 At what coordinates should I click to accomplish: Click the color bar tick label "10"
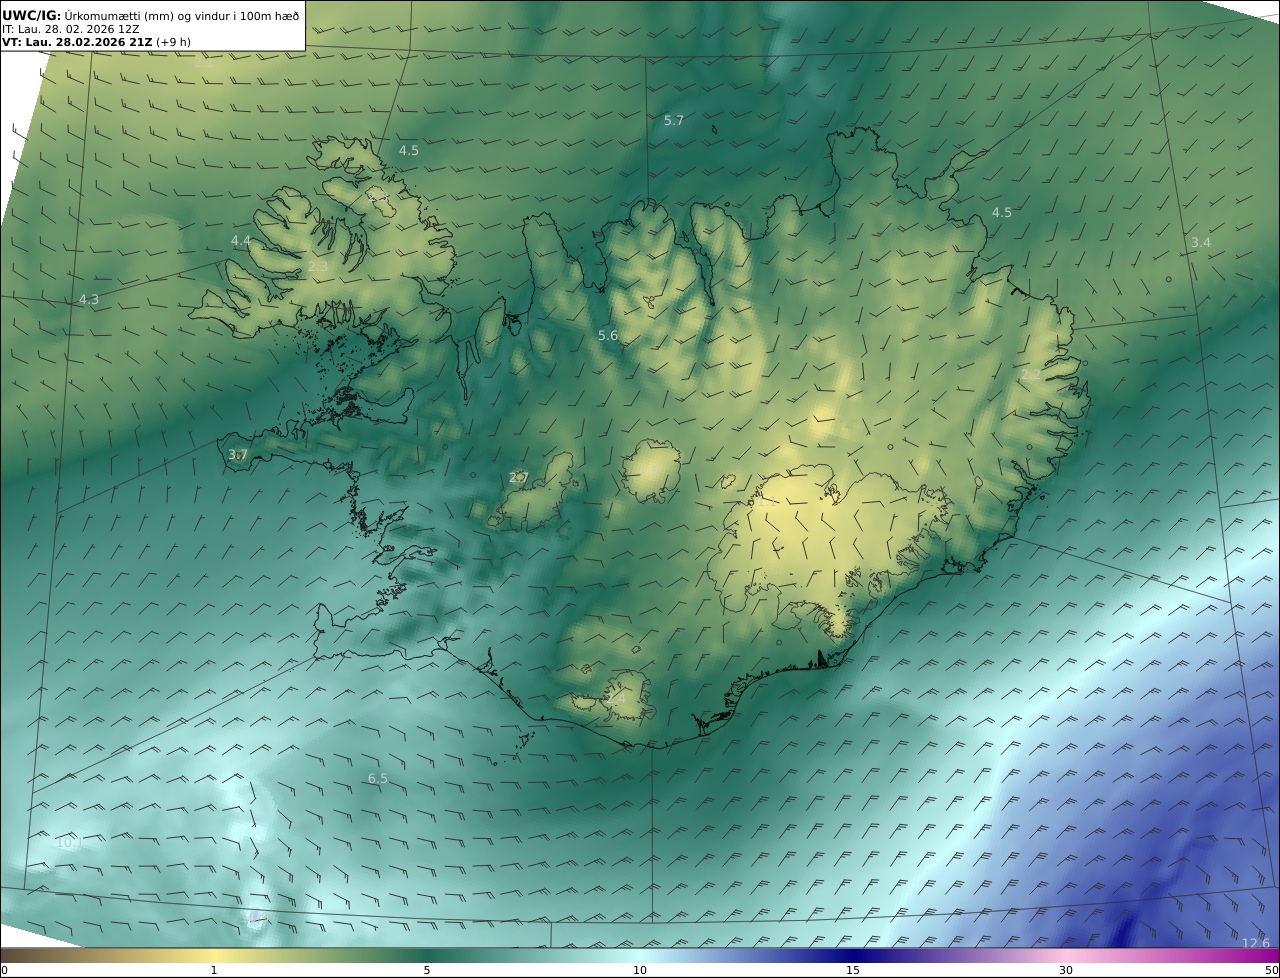[x=640, y=970]
